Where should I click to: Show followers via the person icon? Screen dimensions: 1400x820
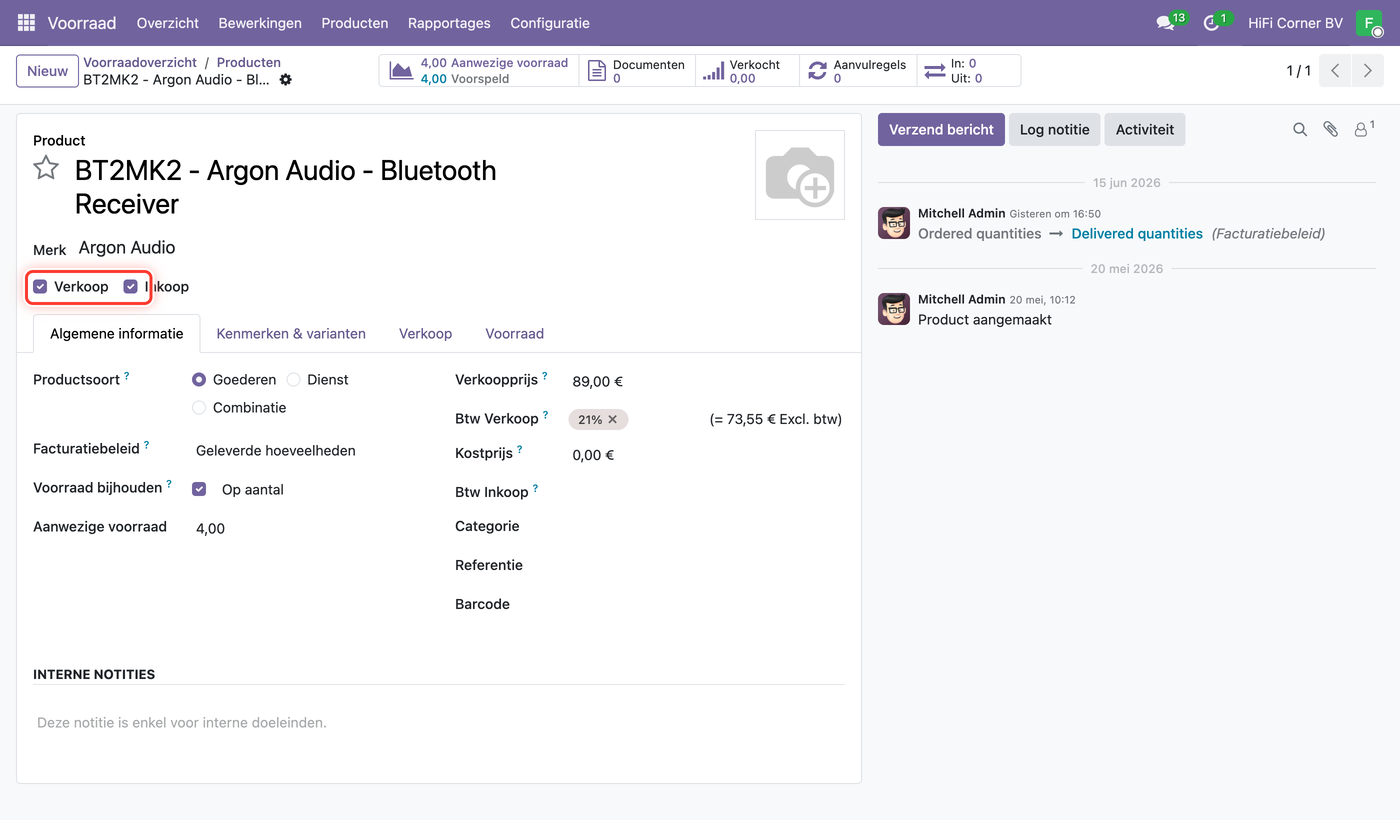coord(1362,129)
